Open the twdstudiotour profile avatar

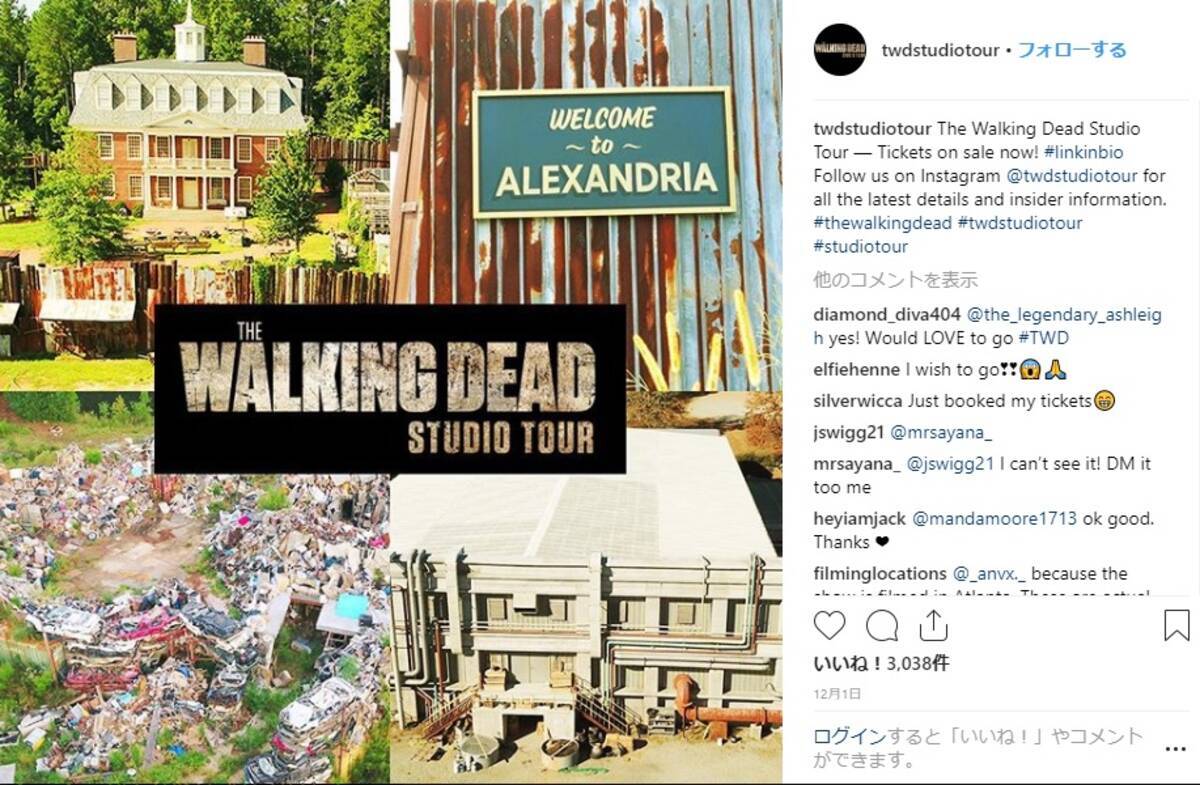(840, 50)
